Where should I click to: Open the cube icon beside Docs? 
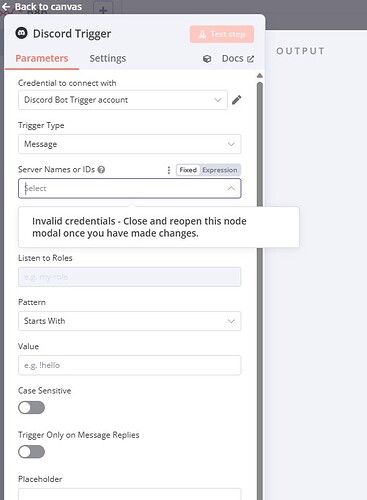(207, 59)
